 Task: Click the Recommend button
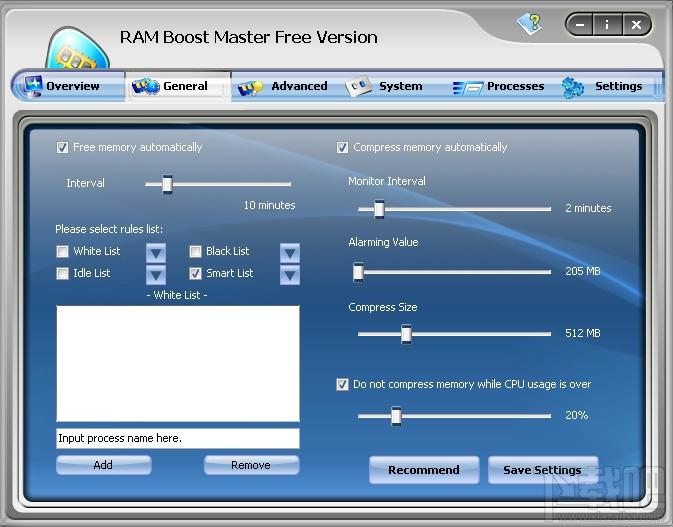tap(424, 470)
